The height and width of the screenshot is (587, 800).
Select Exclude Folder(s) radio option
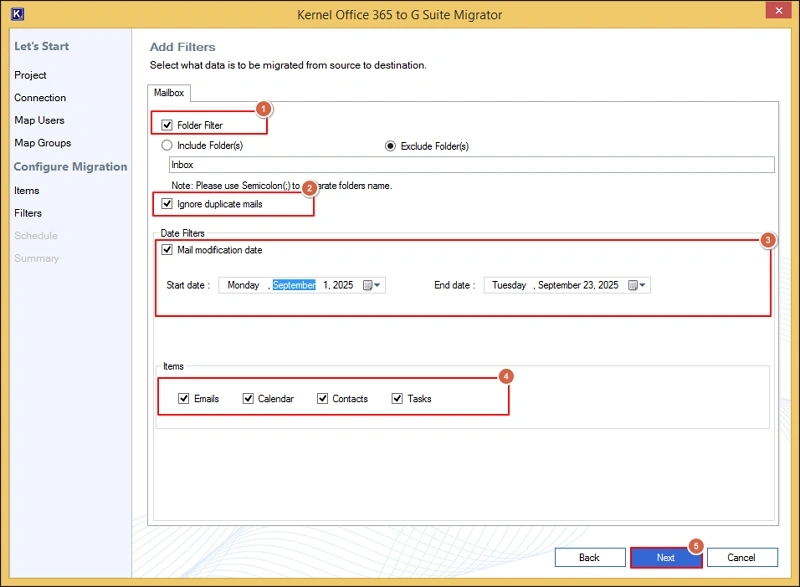pos(392,146)
